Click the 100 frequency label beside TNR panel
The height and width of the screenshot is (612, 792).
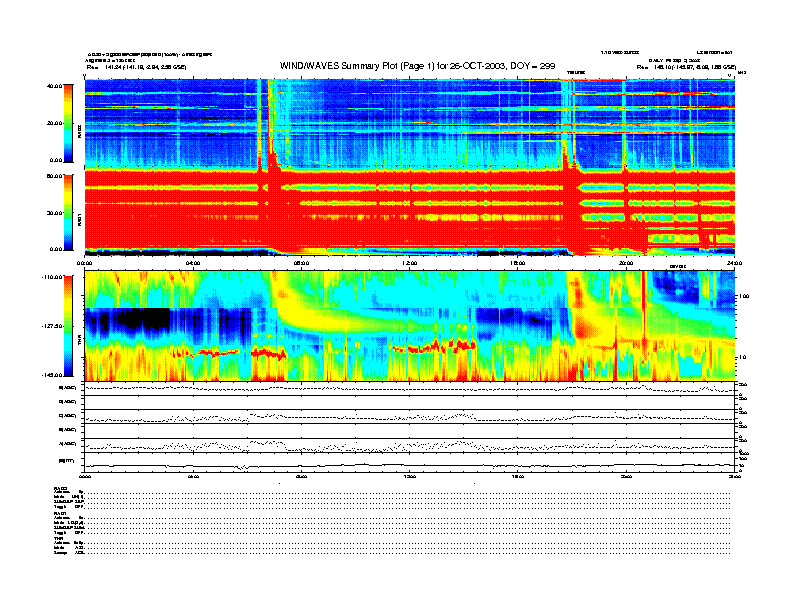[744, 296]
